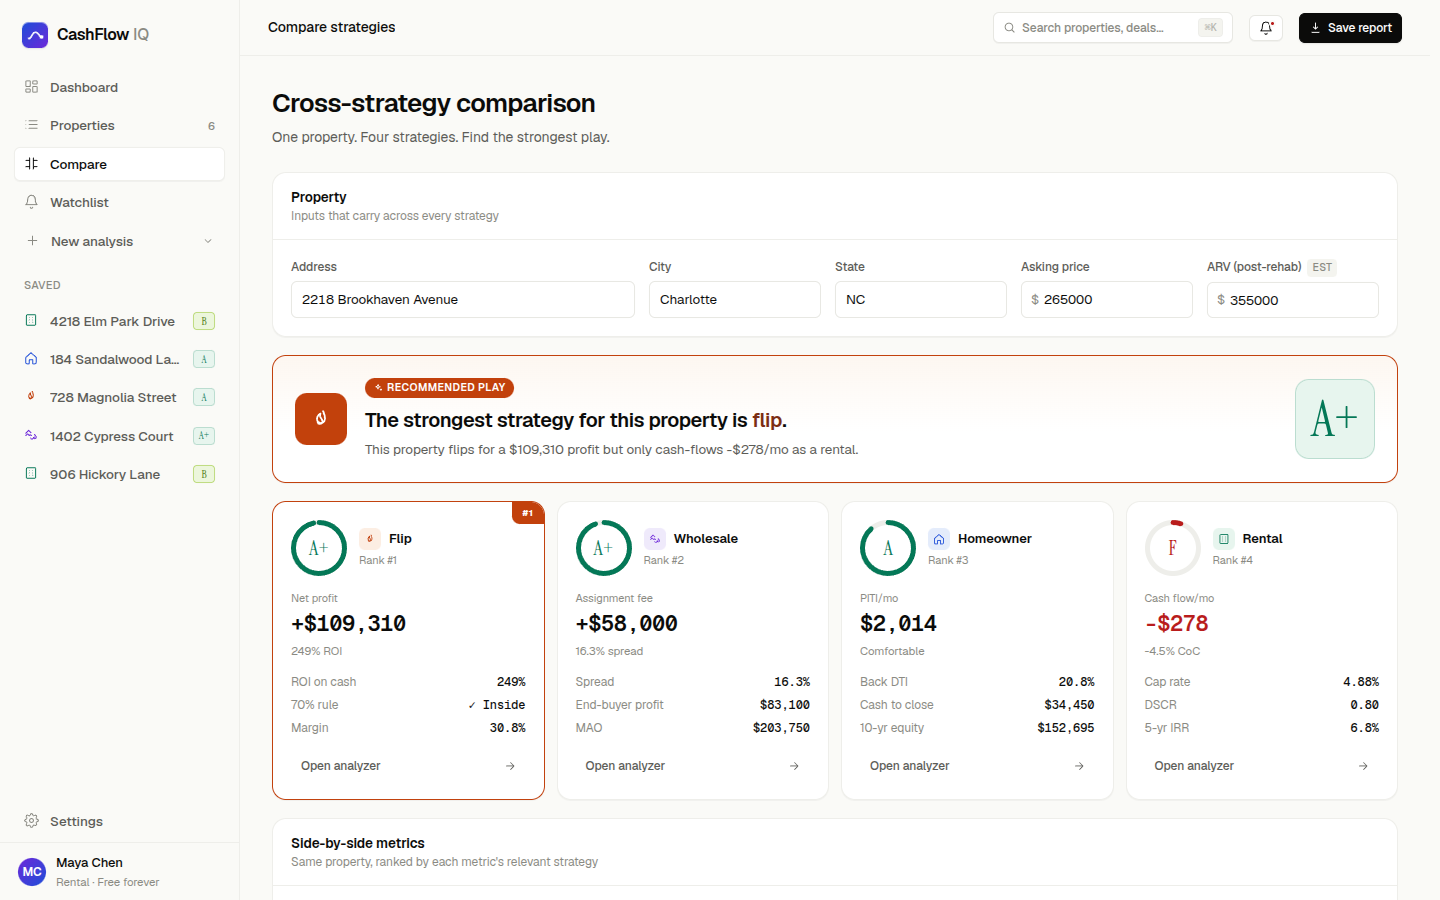This screenshot has width=1440, height=900.
Task: Click the MC user avatar
Action: click(x=32, y=872)
